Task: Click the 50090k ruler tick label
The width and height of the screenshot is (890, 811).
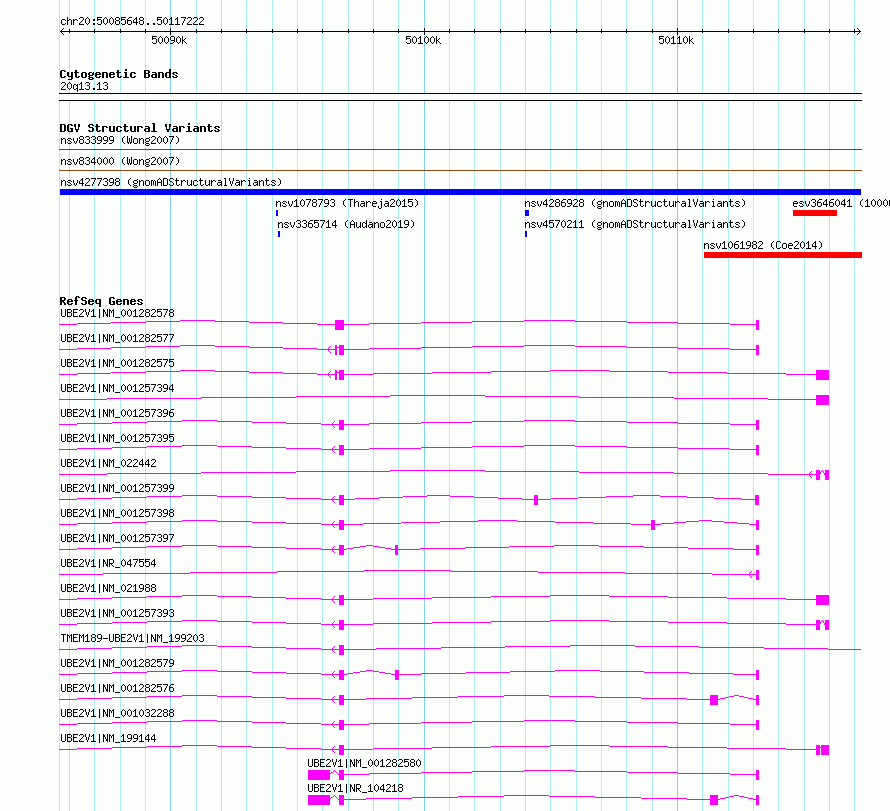Action: click(169, 40)
